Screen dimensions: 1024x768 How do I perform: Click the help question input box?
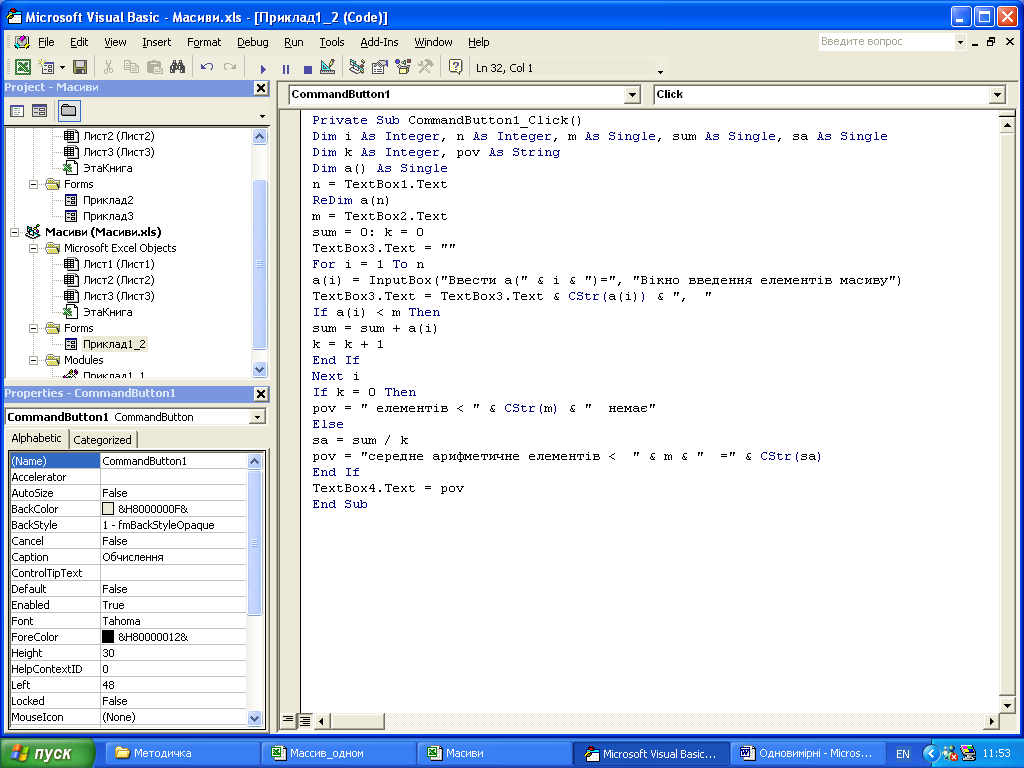click(886, 42)
